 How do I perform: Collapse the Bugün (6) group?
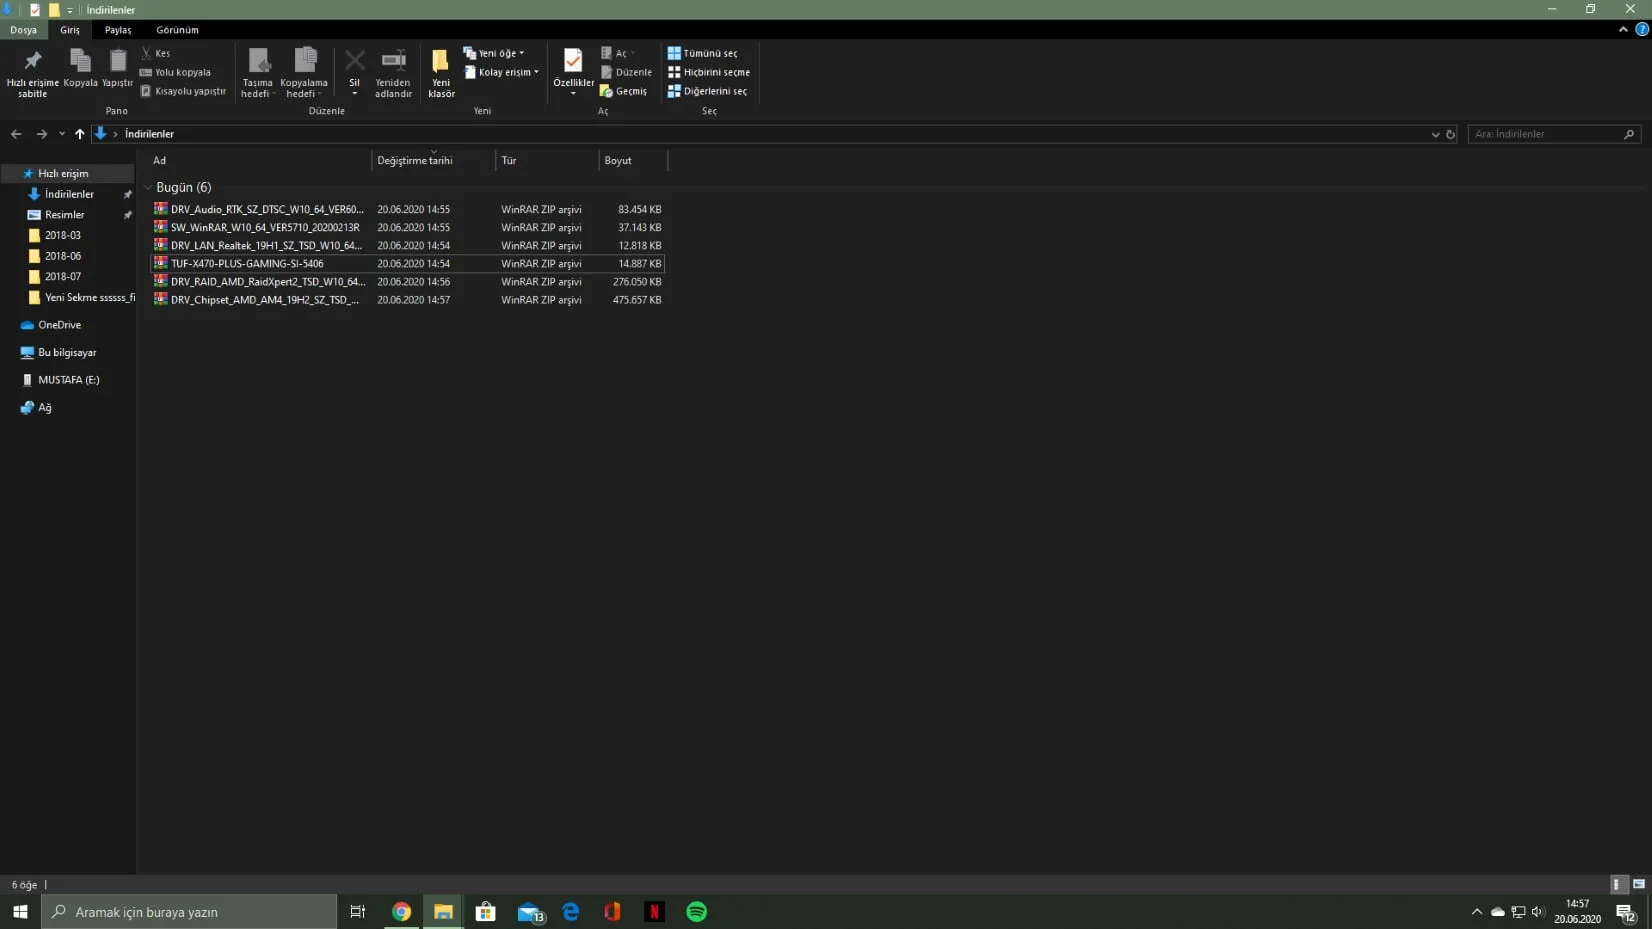point(148,188)
